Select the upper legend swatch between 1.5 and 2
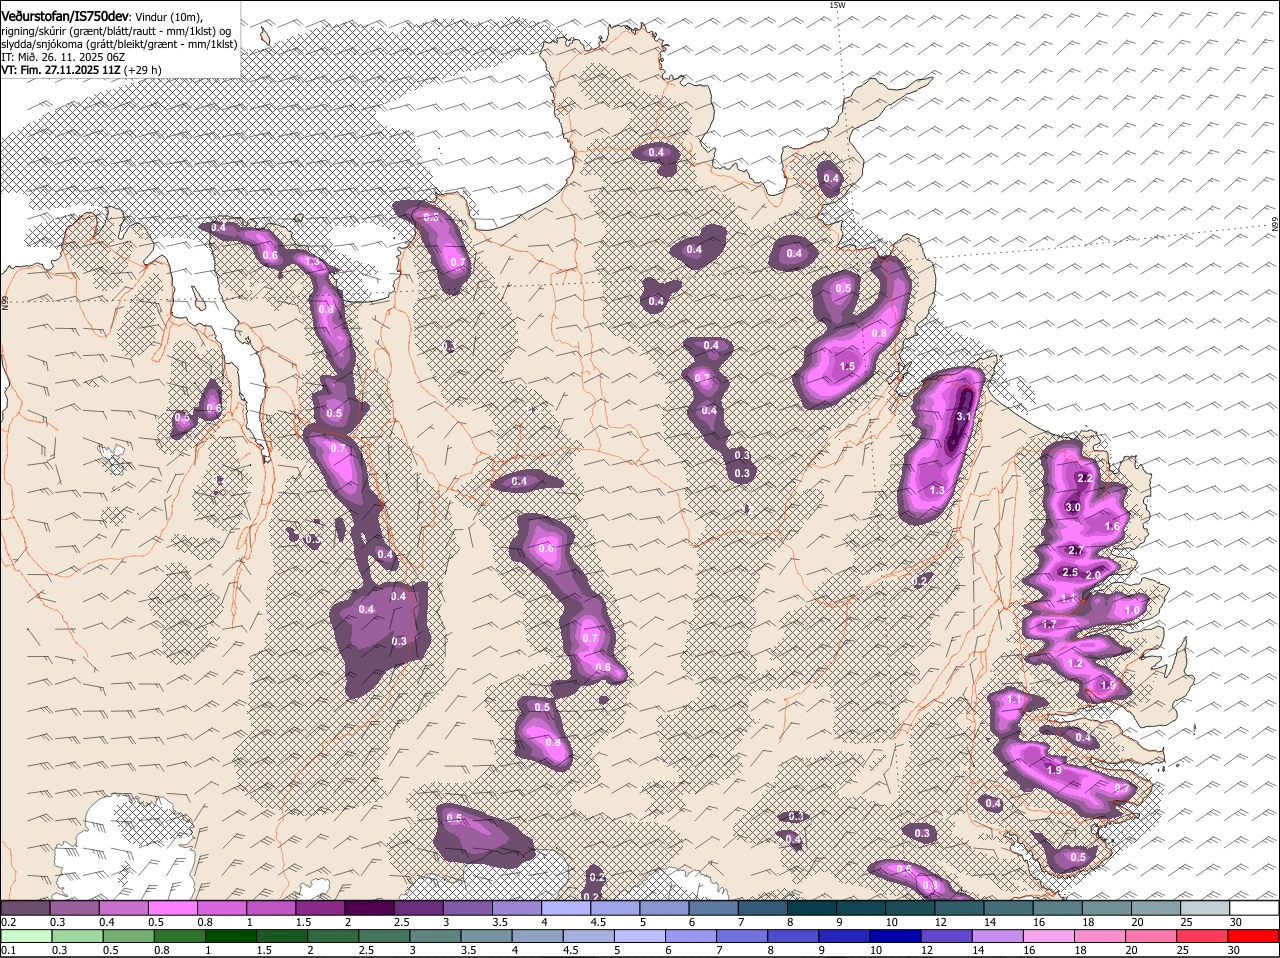1280x958 pixels. tap(321, 908)
